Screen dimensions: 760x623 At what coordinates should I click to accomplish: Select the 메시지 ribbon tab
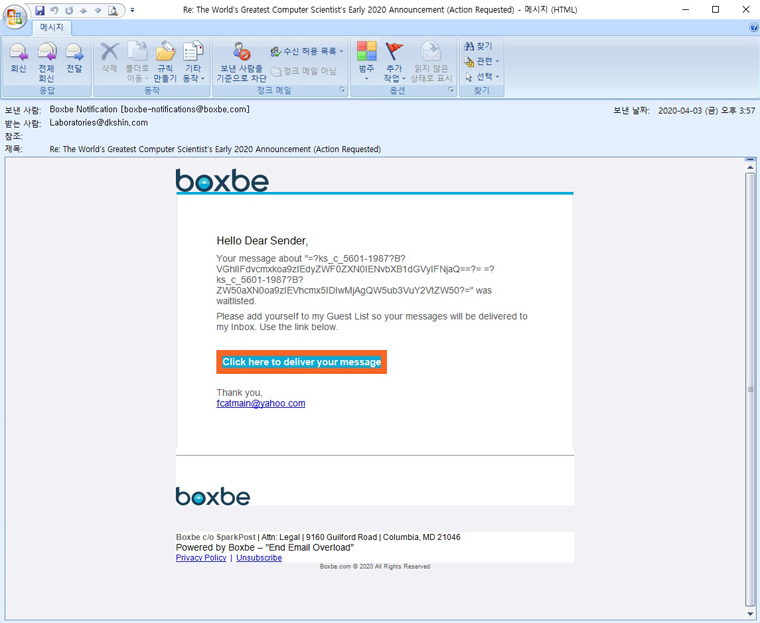coord(50,28)
